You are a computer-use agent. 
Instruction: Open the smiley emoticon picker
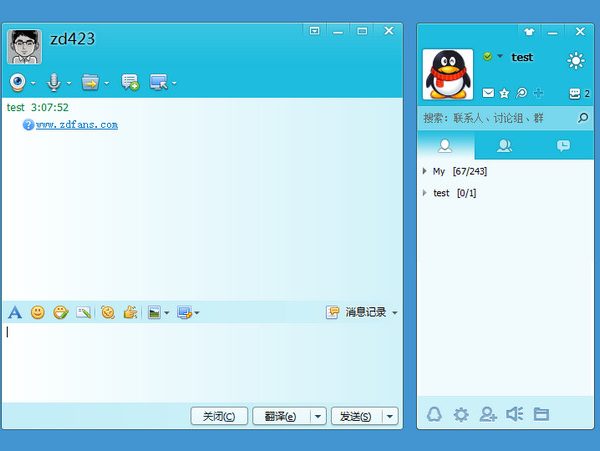pos(38,313)
